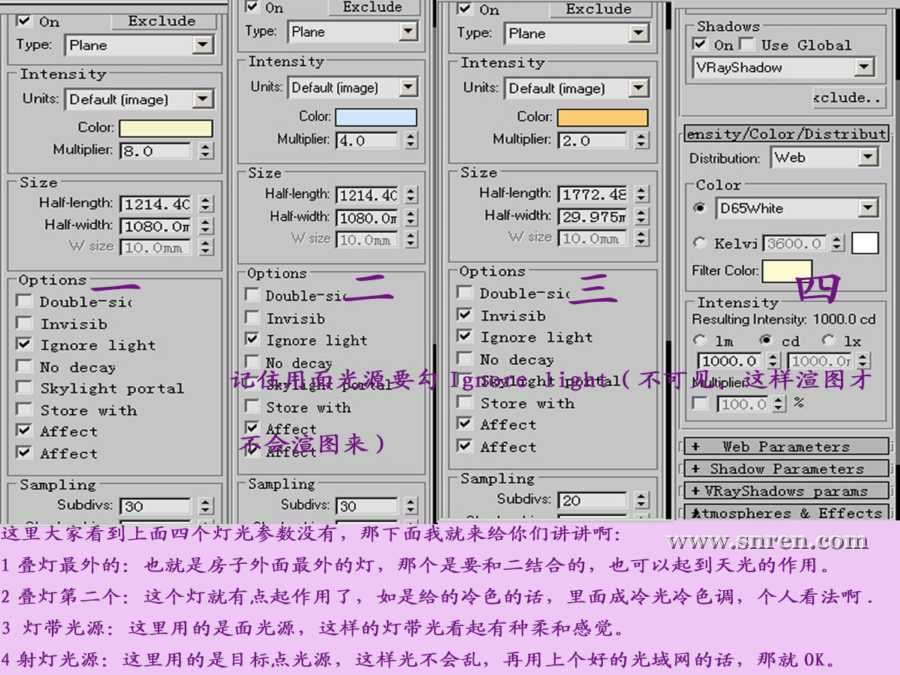Enable Skylight portal in first panel
Screen dimensions: 900x675
click(x=24, y=387)
